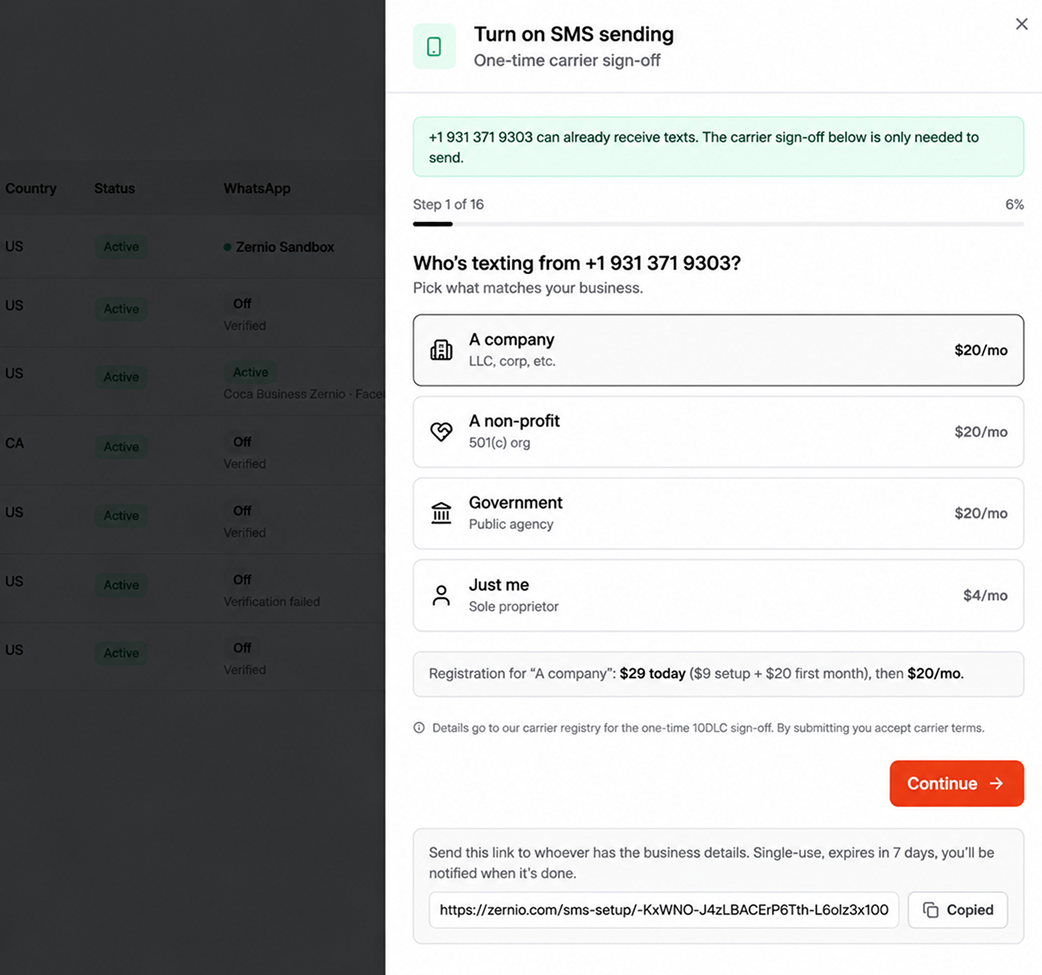The image size is (1042, 975).
Task: Click "Who's texting from +1 931 371 9303?" heading
Action: [576, 263]
